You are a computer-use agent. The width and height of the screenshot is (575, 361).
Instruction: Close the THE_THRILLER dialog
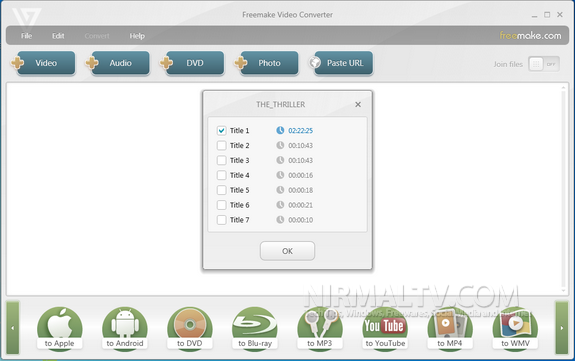[x=358, y=105]
